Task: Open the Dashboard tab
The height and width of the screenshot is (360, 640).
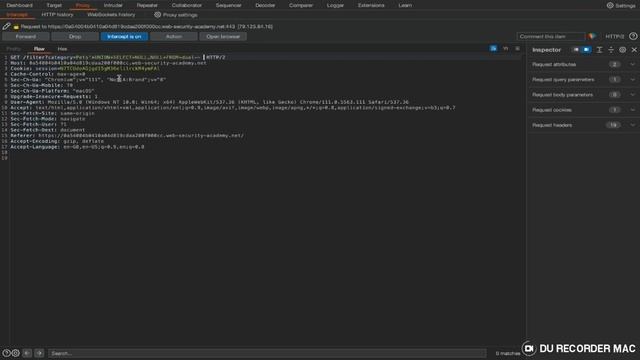Action: 20,5
